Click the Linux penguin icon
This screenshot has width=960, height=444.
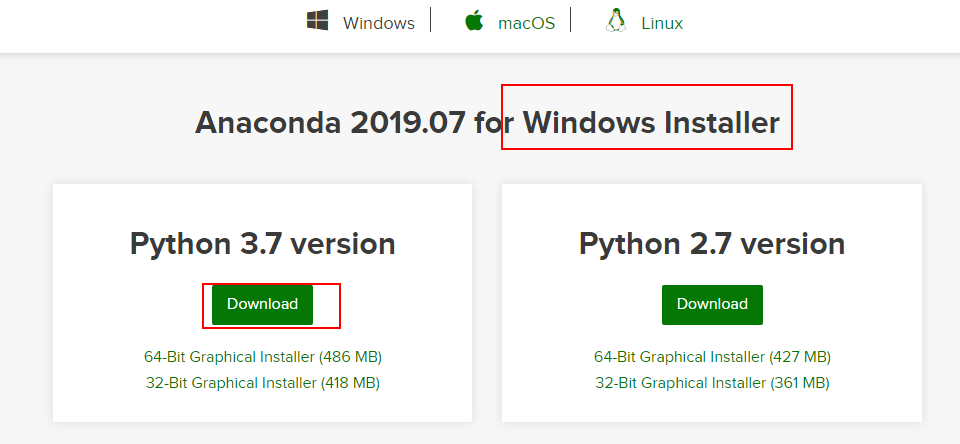pyautogui.click(x=615, y=21)
